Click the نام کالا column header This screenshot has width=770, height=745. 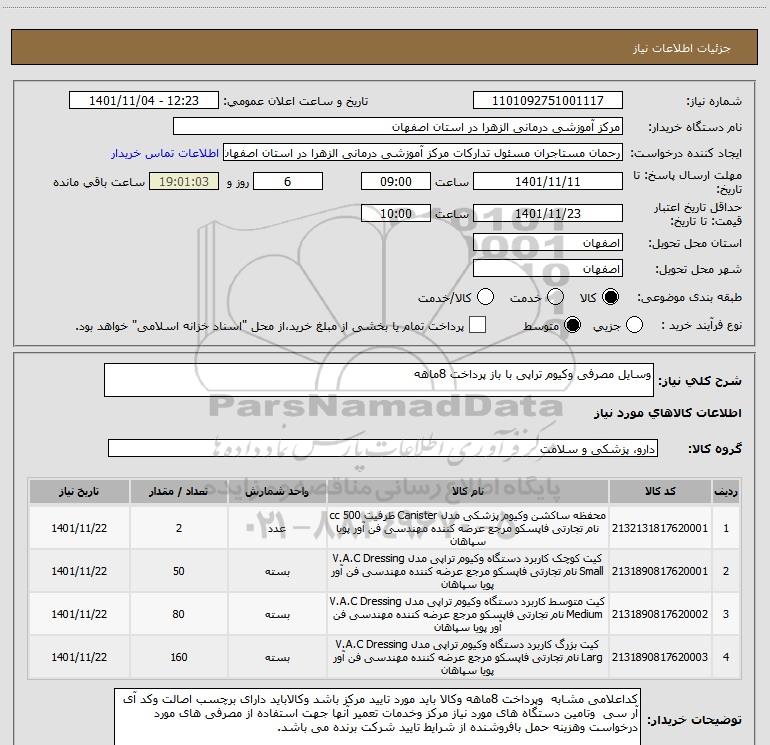[x=468, y=491]
